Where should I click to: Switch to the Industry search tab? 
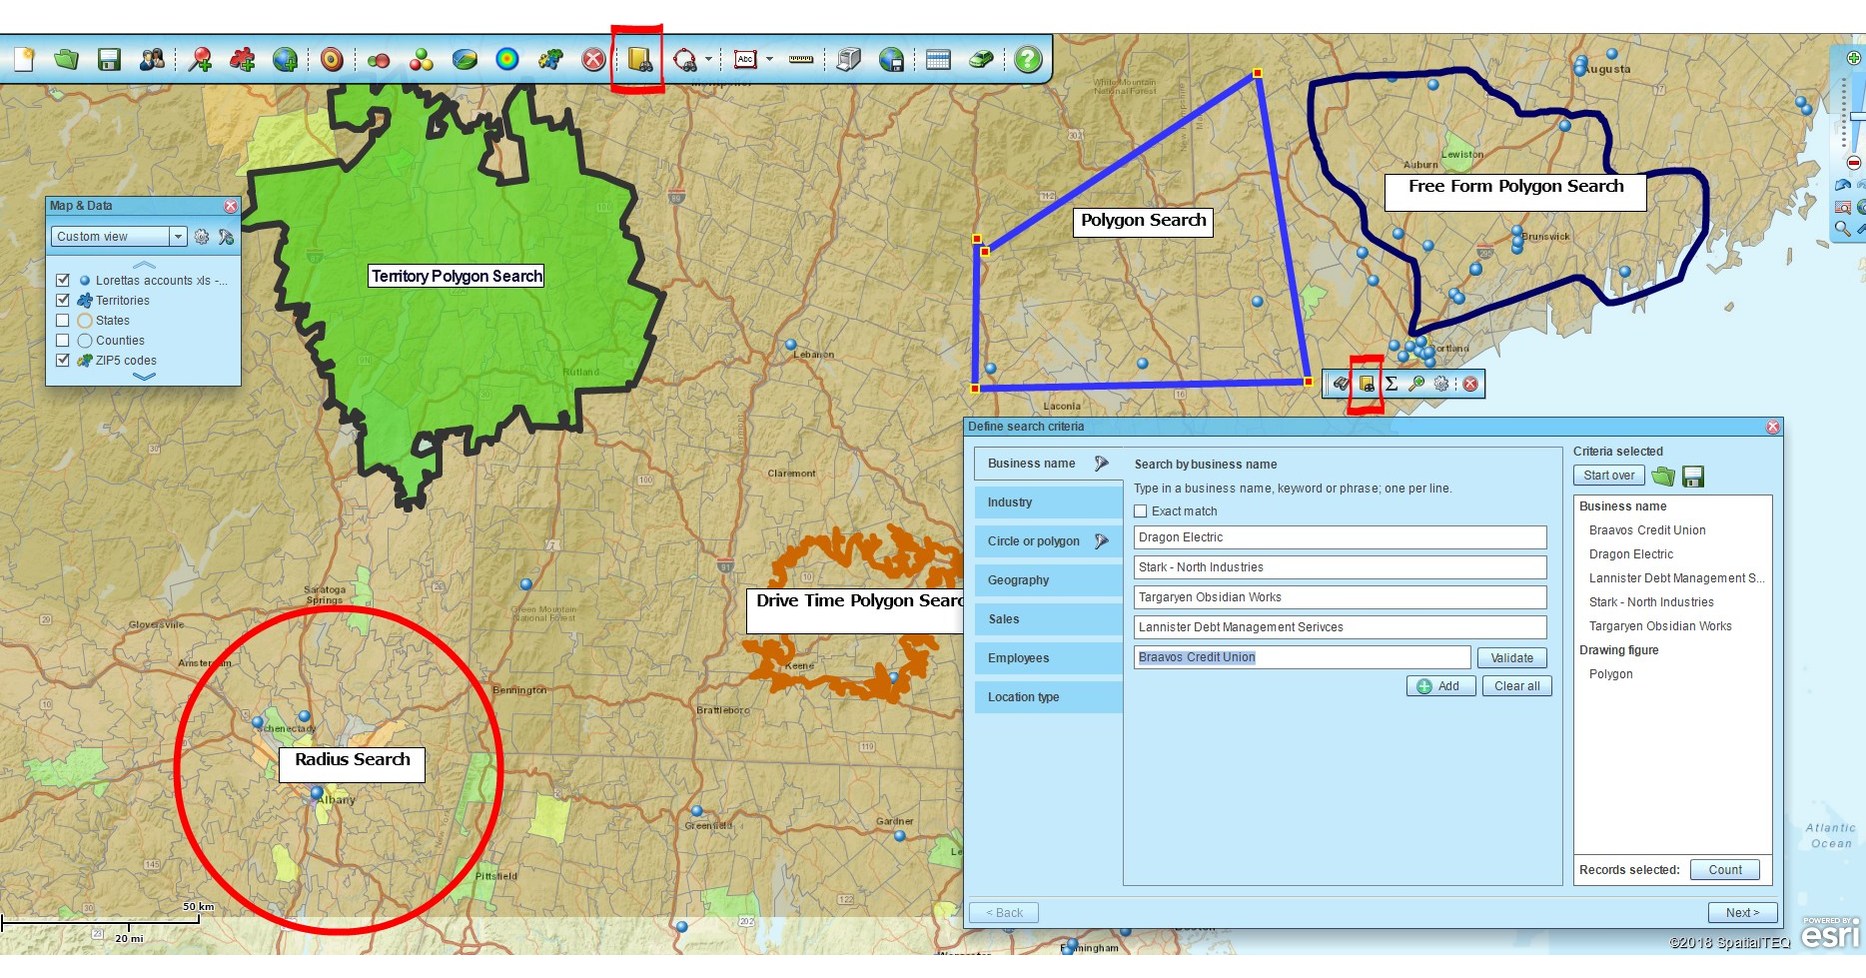point(1008,502)
